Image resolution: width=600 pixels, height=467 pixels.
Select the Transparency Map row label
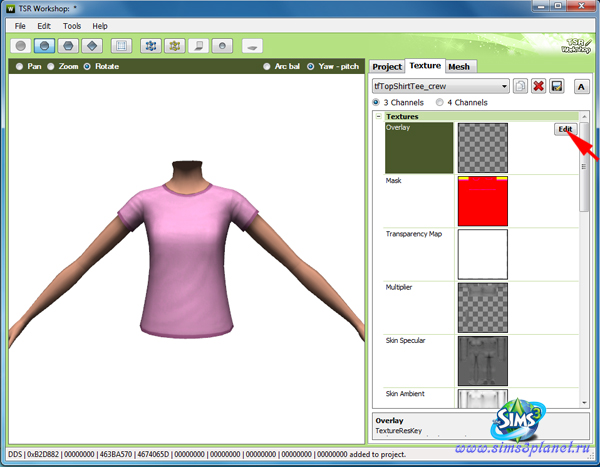[x=414, y=234]
